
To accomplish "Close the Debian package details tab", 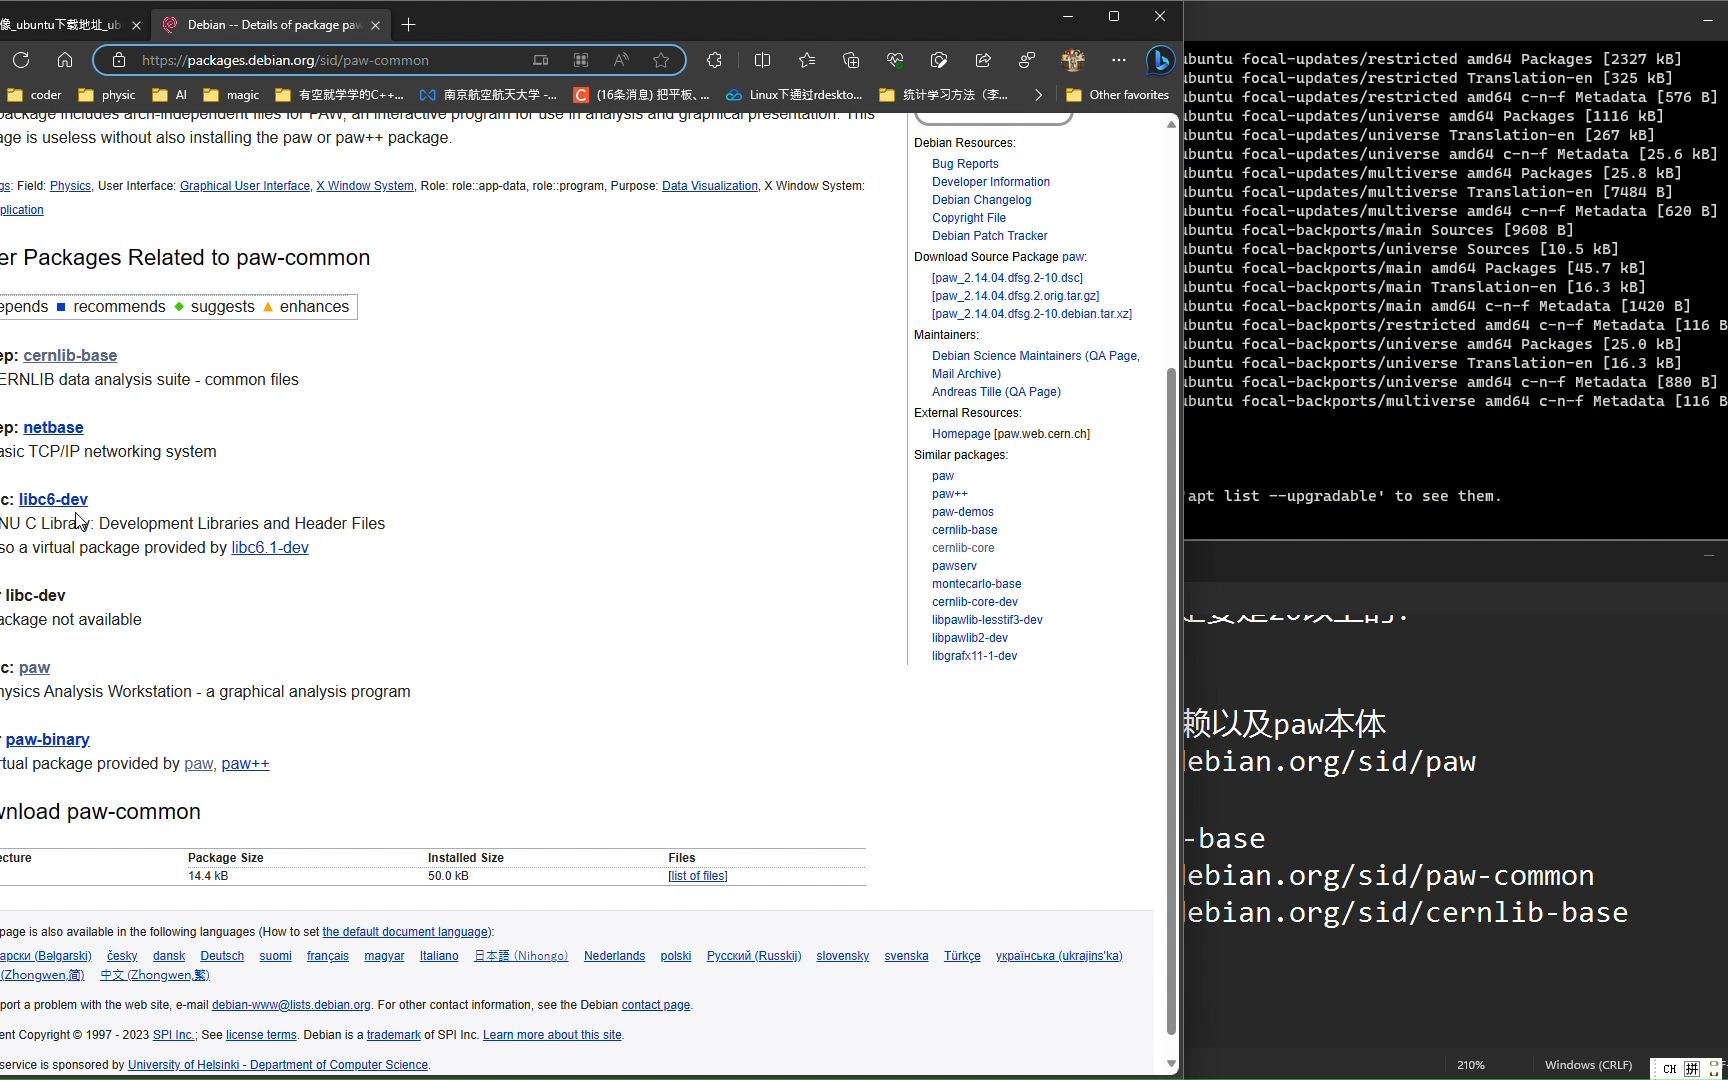I will (375, 25).
